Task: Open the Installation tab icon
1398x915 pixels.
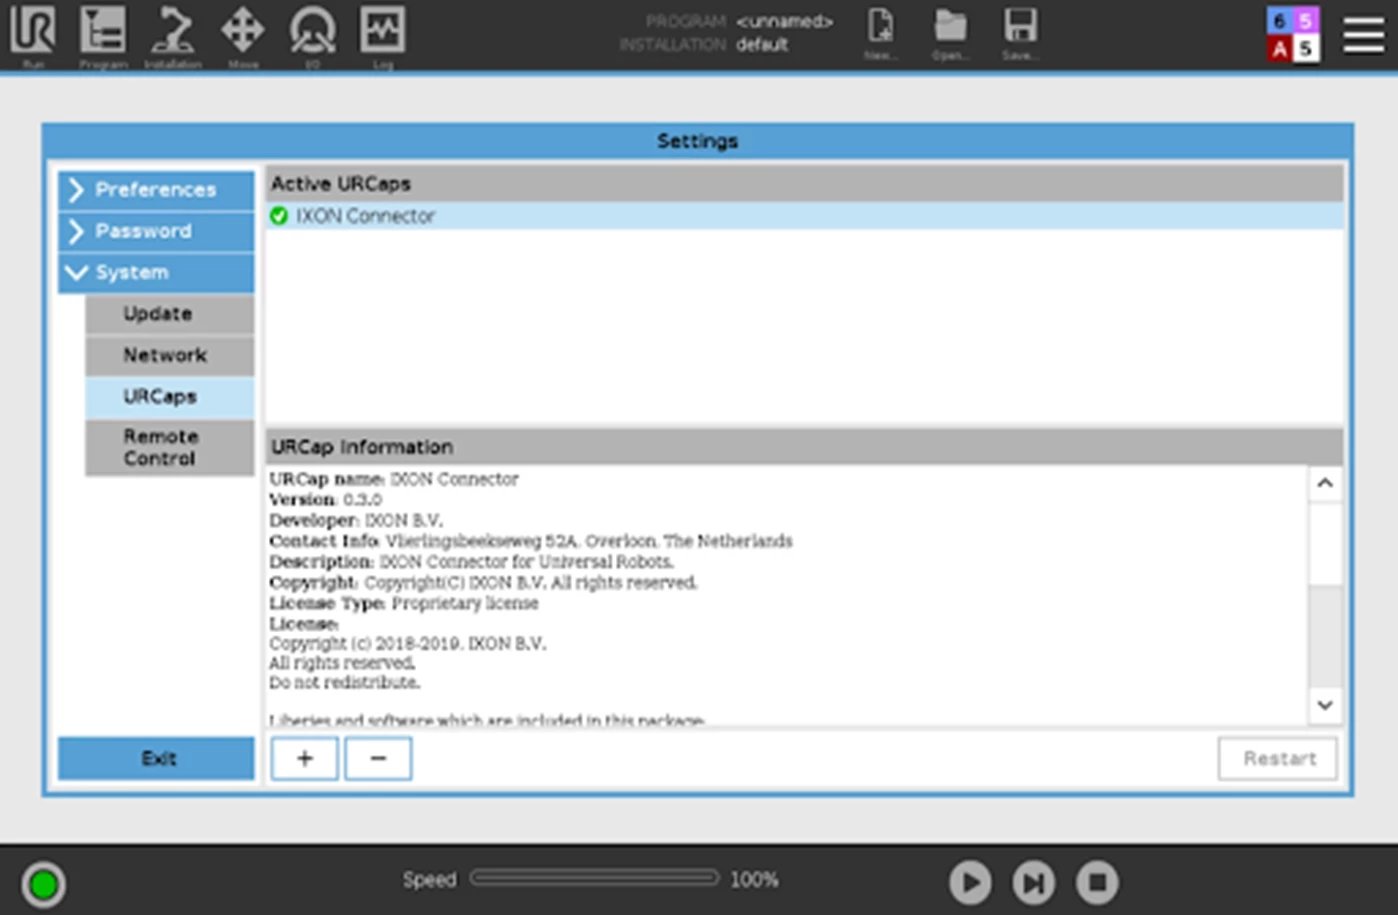Action: click(172, 35)
